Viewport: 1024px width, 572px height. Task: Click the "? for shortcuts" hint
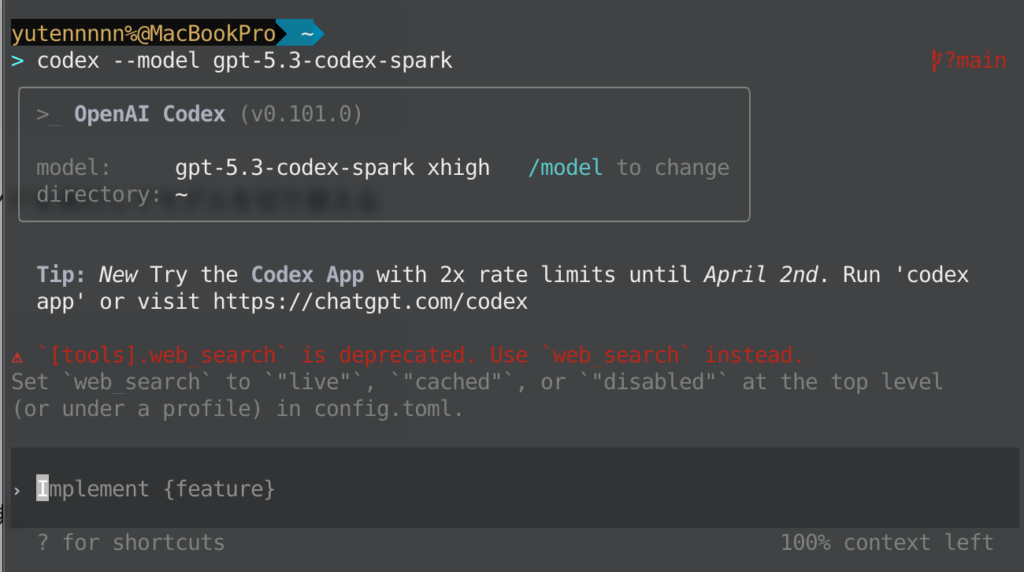(x=130, y=542)
